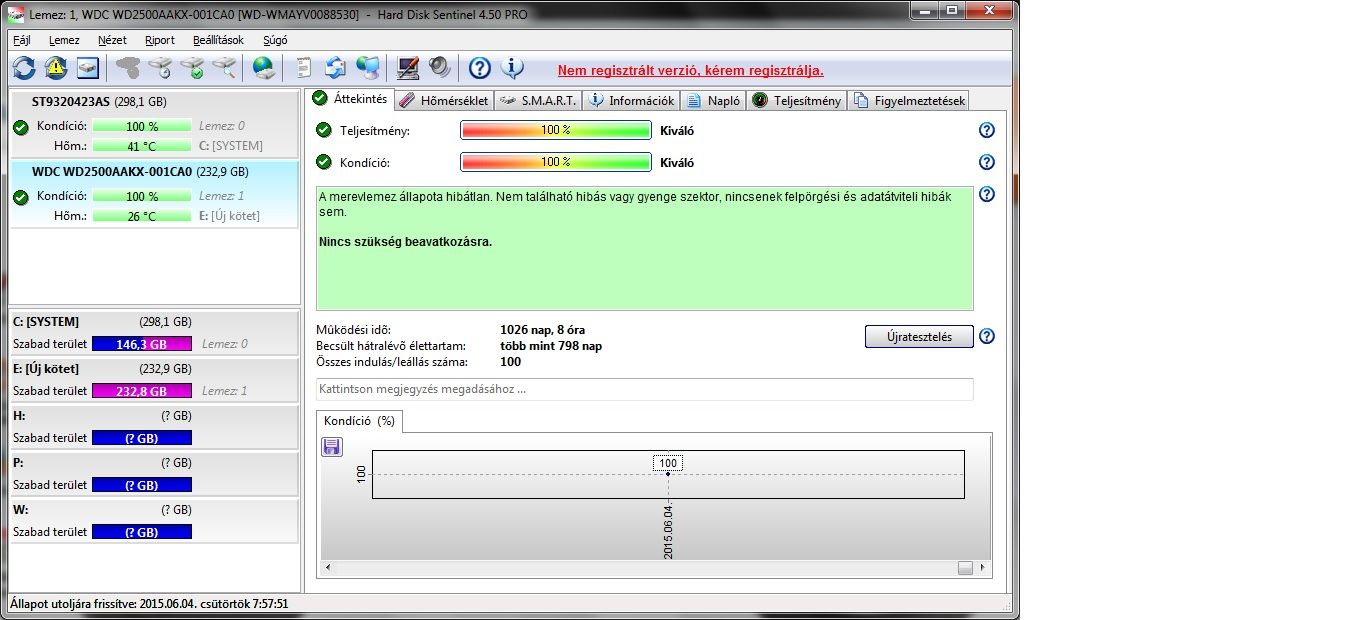This screenshot has height=620, width=1364.
Task: Select the C: [SYSTEM] volume entry
Action: [154, 333]
